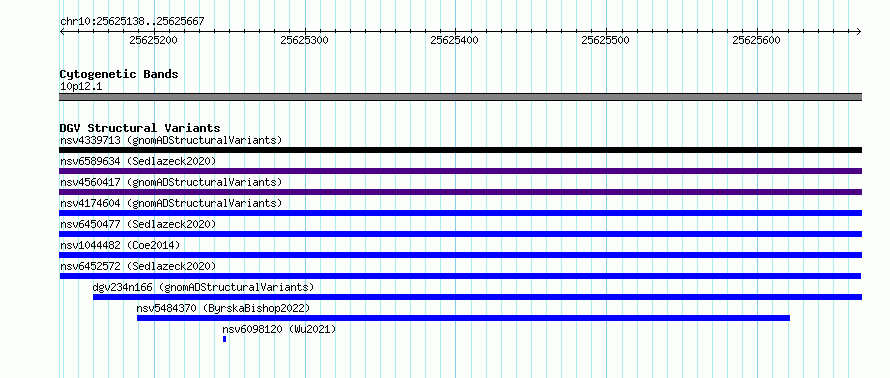Click the 25625200 ruler tick label
Image resolution: width=890 pixels, height=378 pixels.
(x=153, y=40)
